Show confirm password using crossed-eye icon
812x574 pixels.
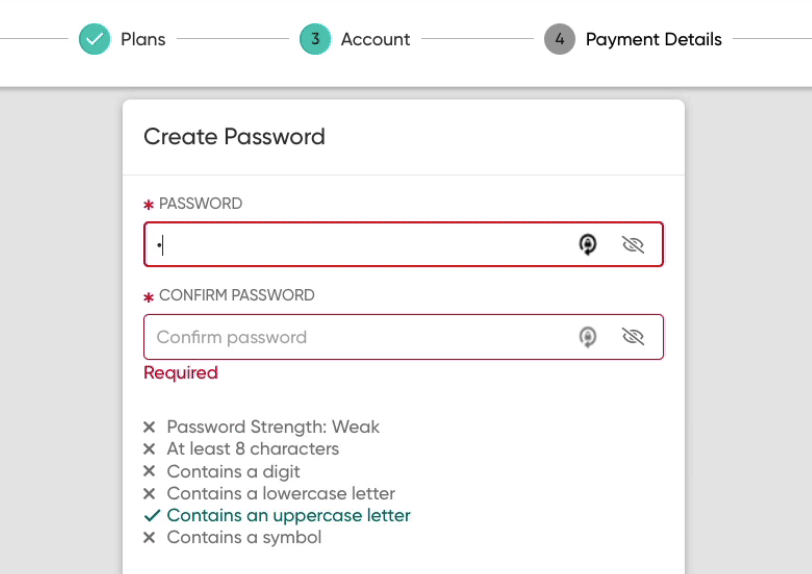pyautogui.click(x=632, y=337)
